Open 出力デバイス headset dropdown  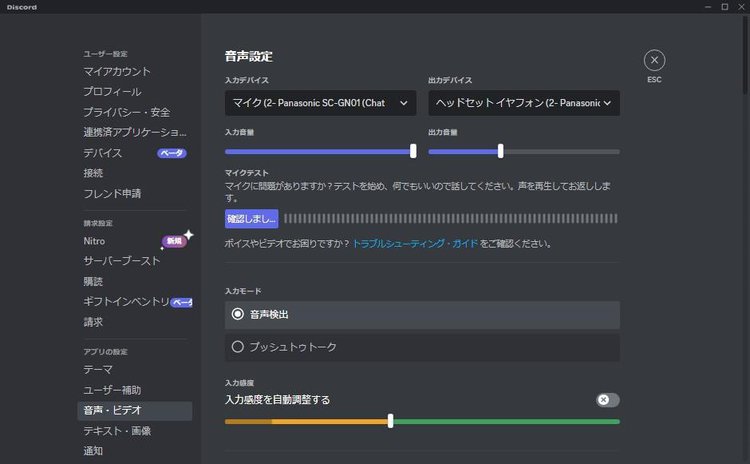524,103
